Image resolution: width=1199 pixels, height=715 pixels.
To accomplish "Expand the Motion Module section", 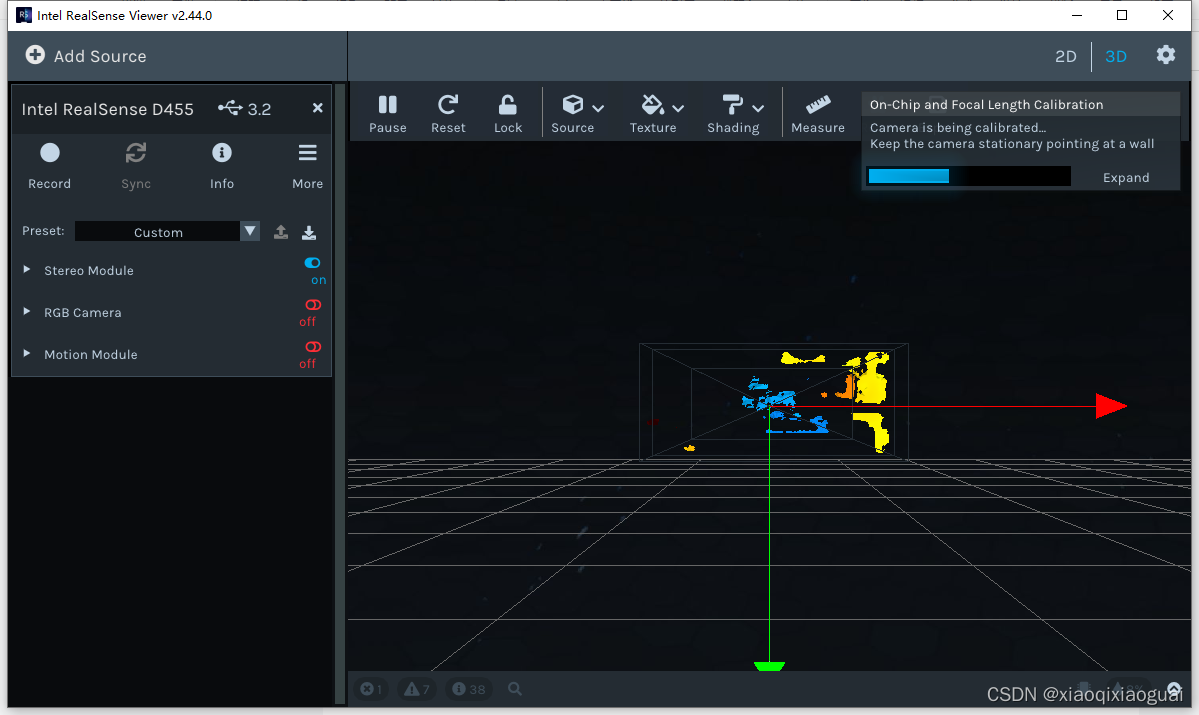I will tap(27, 354).
